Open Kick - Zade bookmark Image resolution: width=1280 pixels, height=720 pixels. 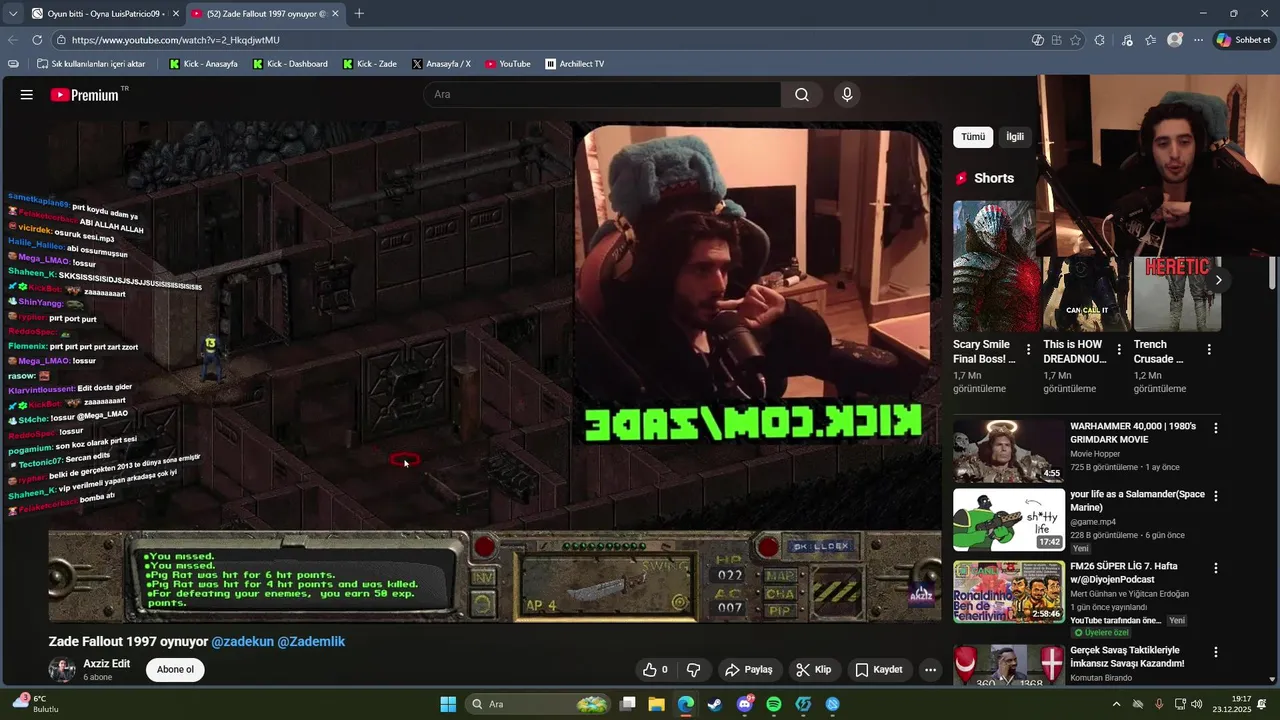pos(369,64)
